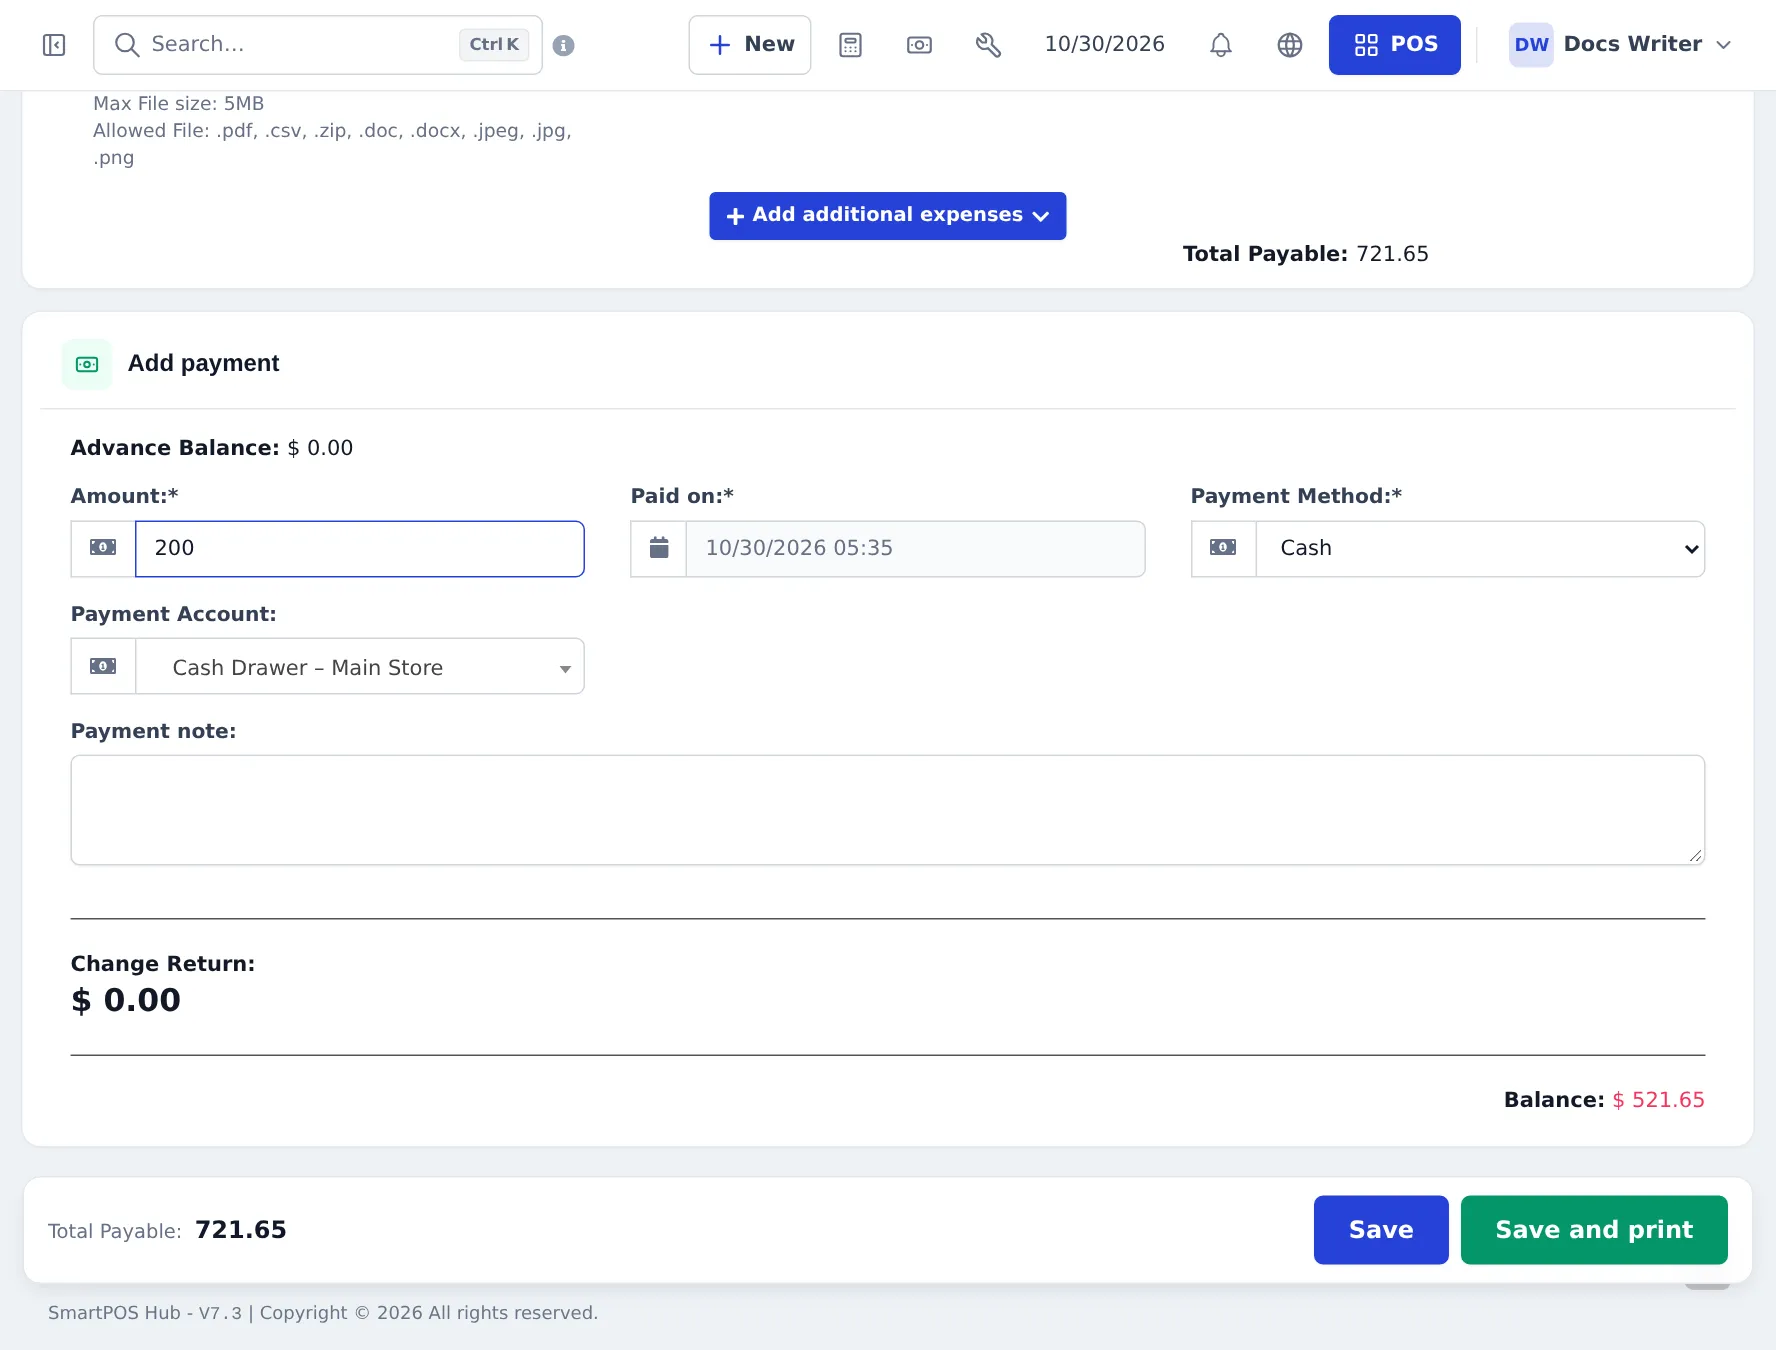
Task: Click the Total Payable 721.65 footer value
Action: [241, 1230]
